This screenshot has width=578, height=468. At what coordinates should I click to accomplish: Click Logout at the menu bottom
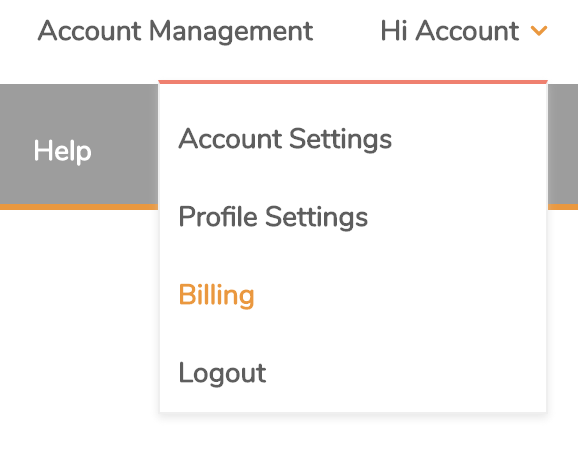222,373
